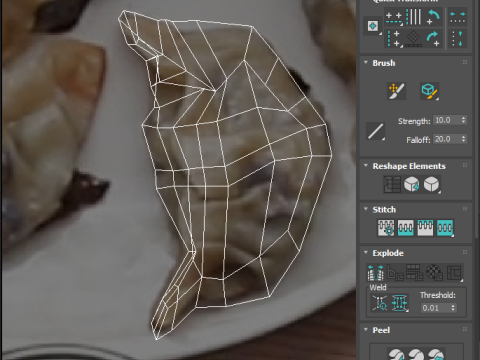Click the Space Horizontally icon with left-right arrows
This screenshot has width=480, height=360.
(x=457, y=17)
